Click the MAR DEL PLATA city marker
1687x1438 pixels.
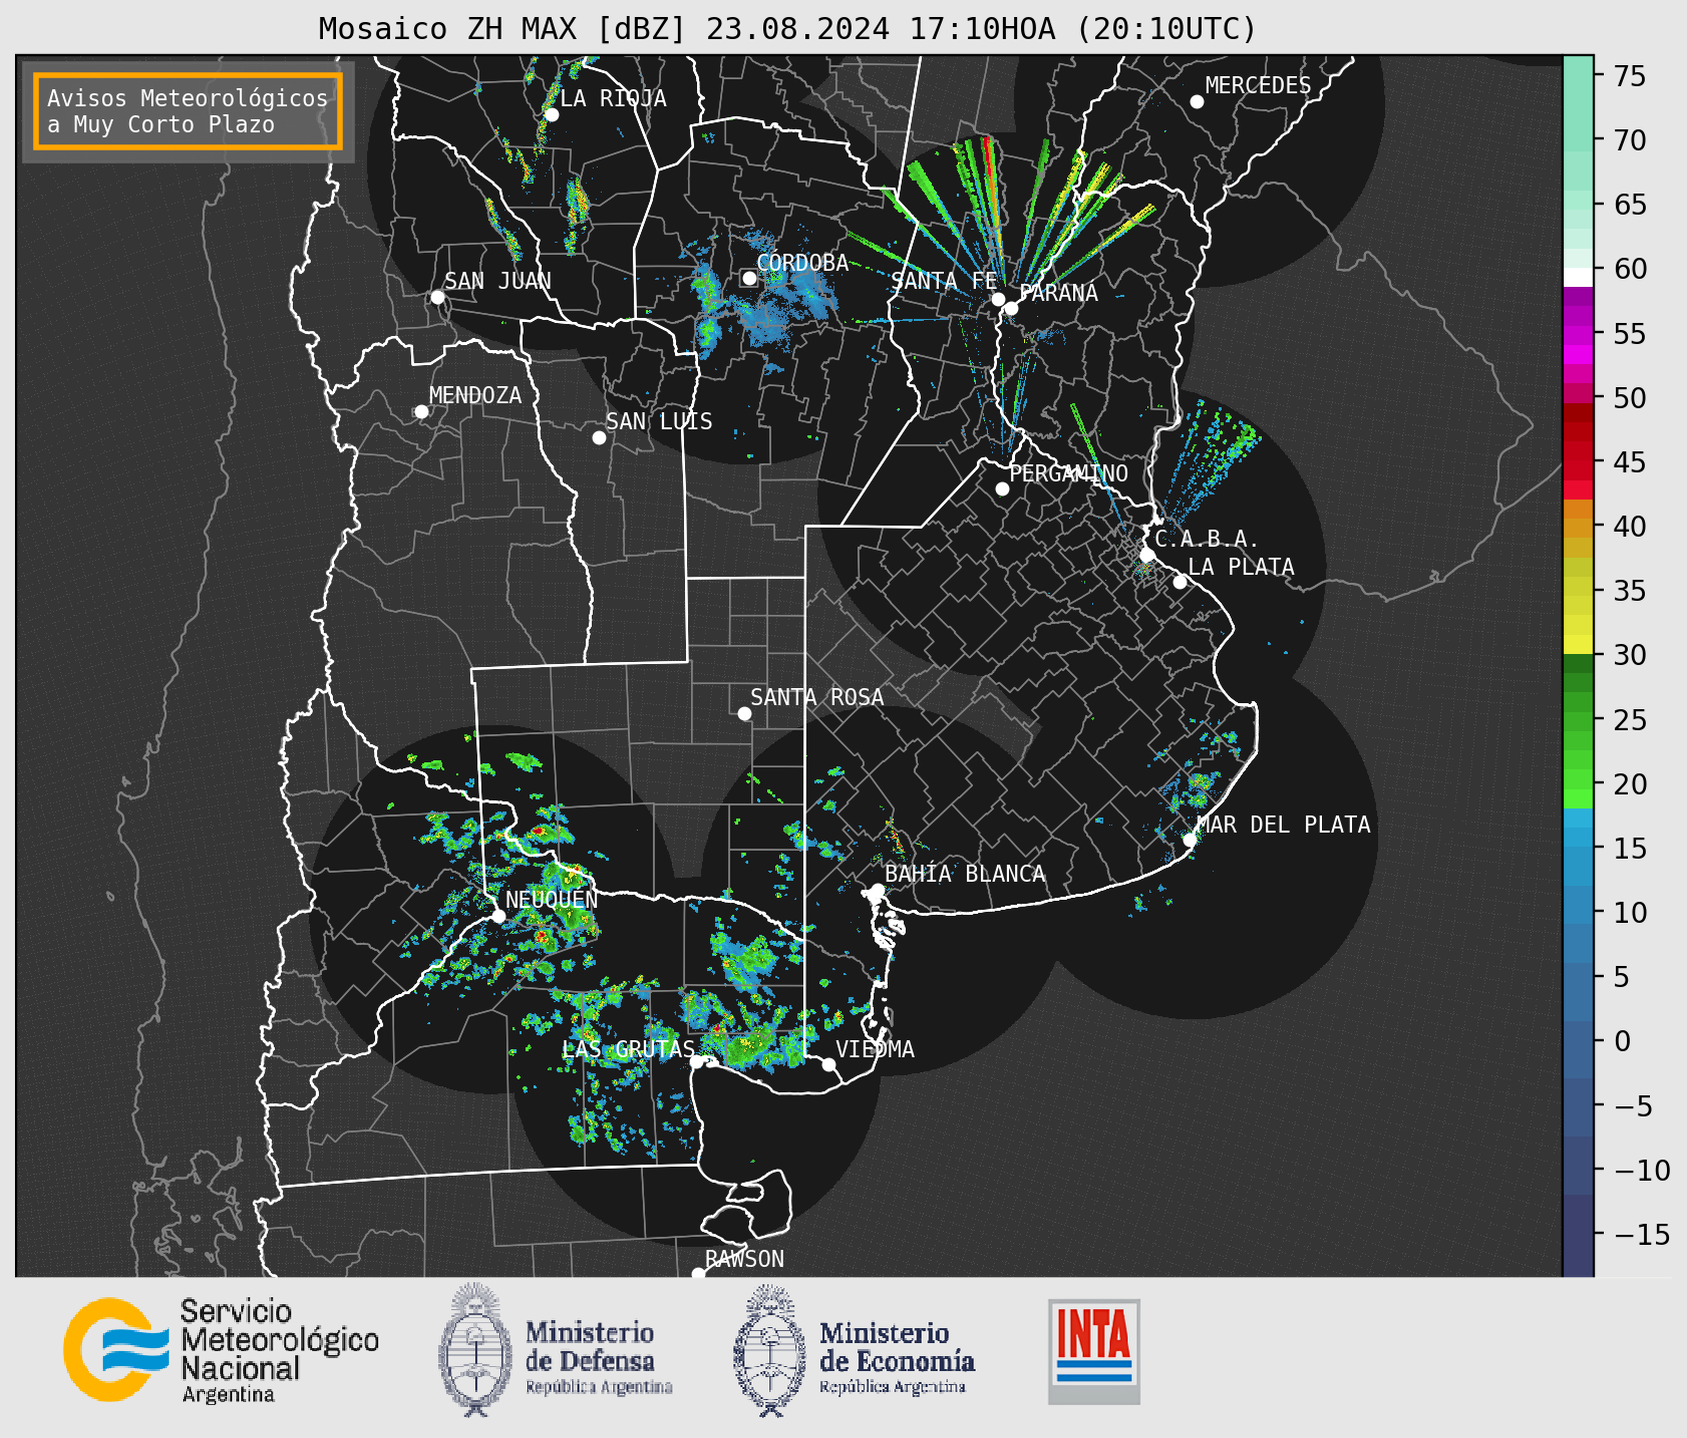1189,840
